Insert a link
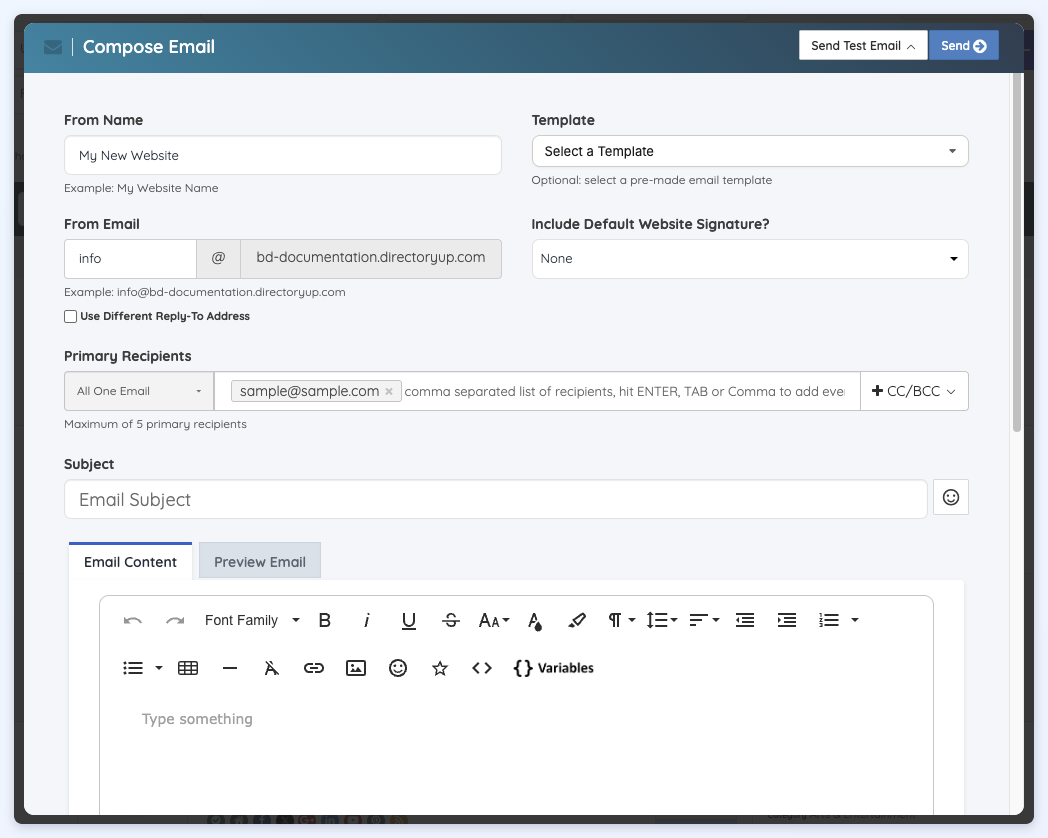1048x838 pixels. pyautogui.click(x=313, y=668)
